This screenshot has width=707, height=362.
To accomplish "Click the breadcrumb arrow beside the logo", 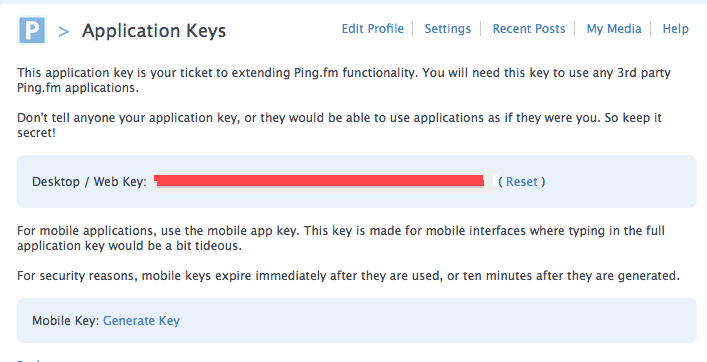I will tap(64, 32).
